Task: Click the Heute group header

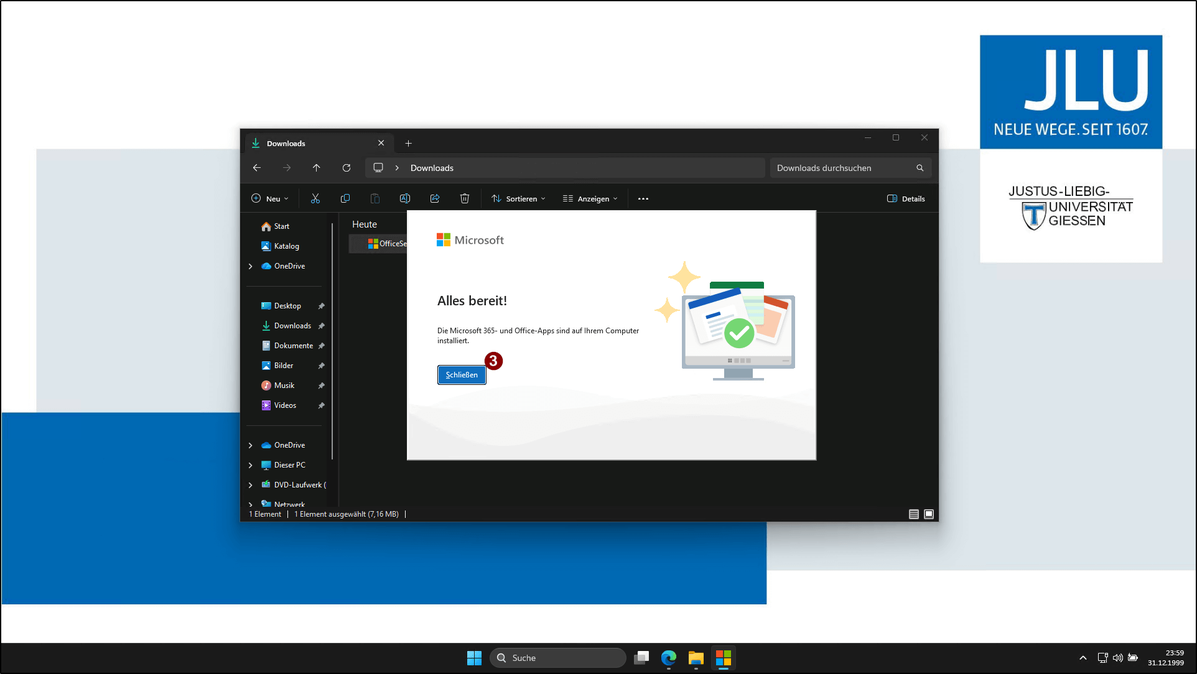Action: tap(364, 224)
